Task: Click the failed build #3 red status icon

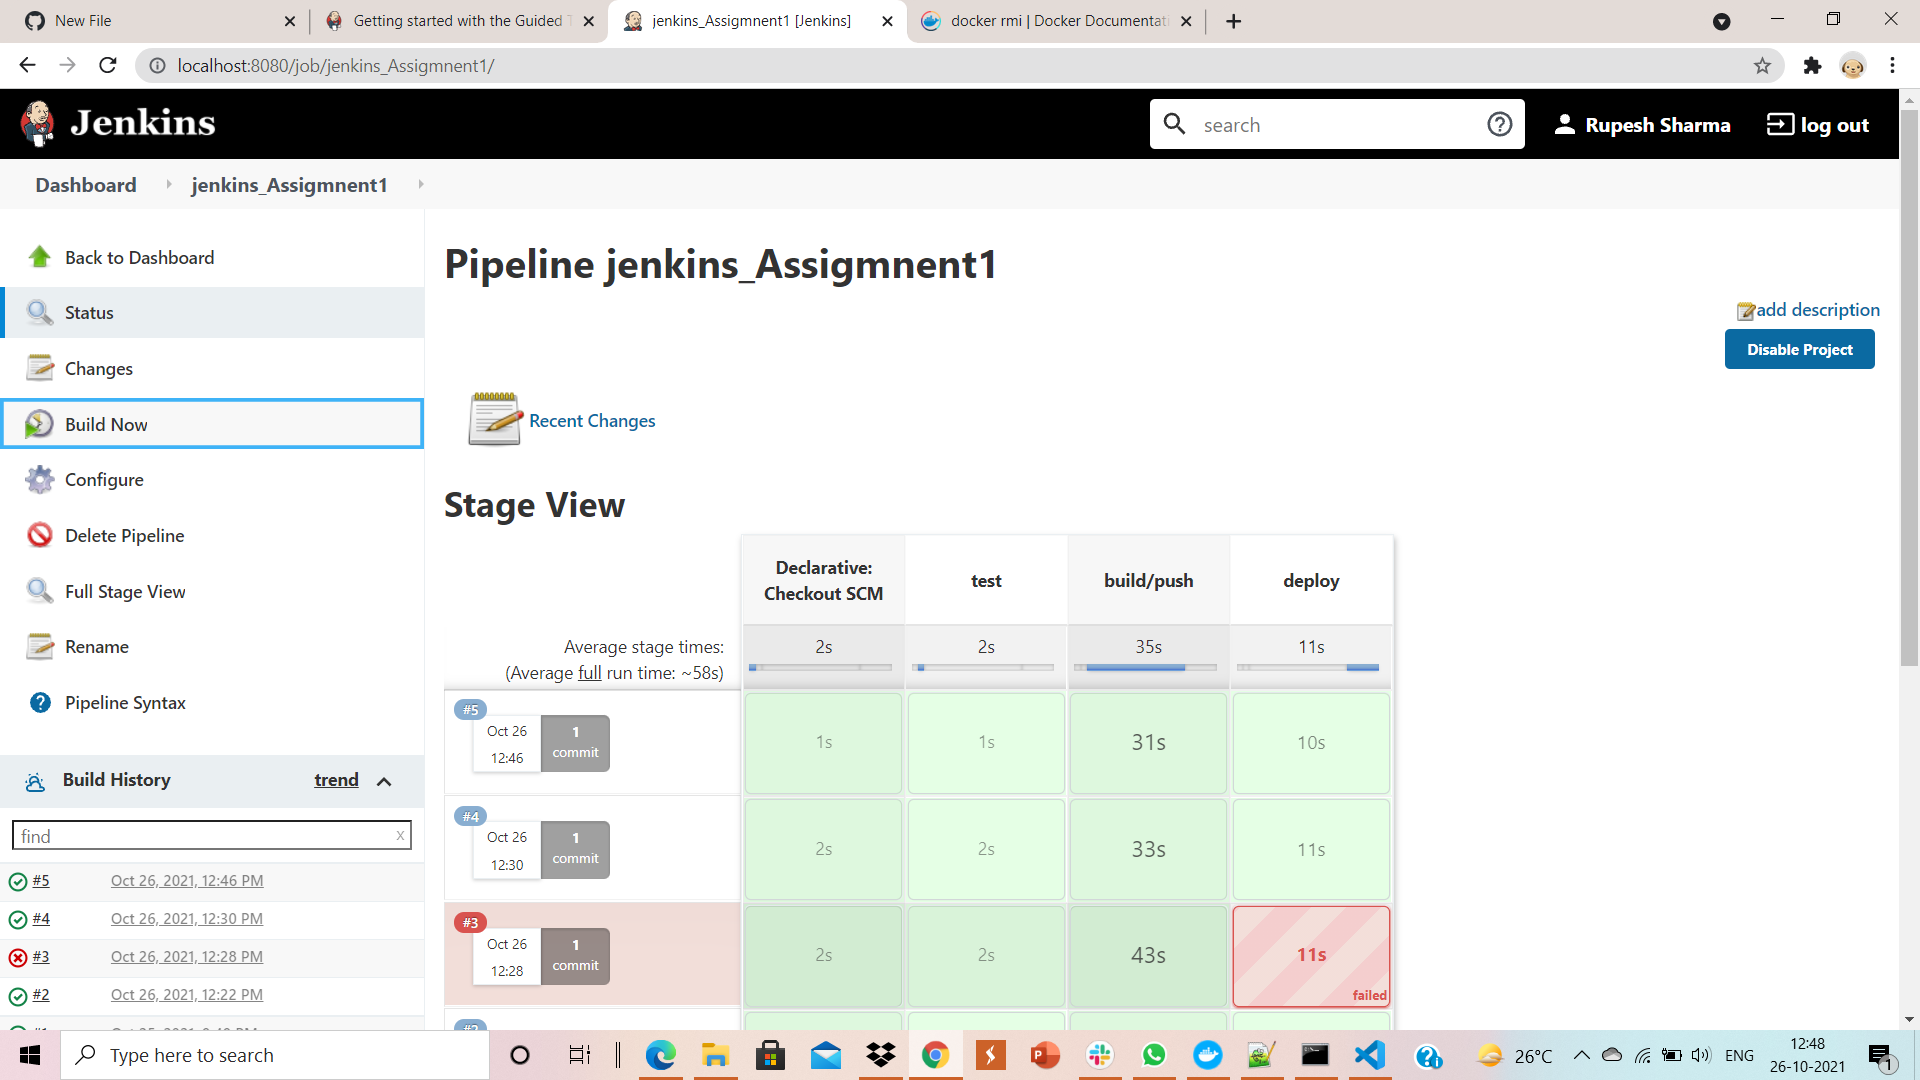Action: [x=17, y=957]
